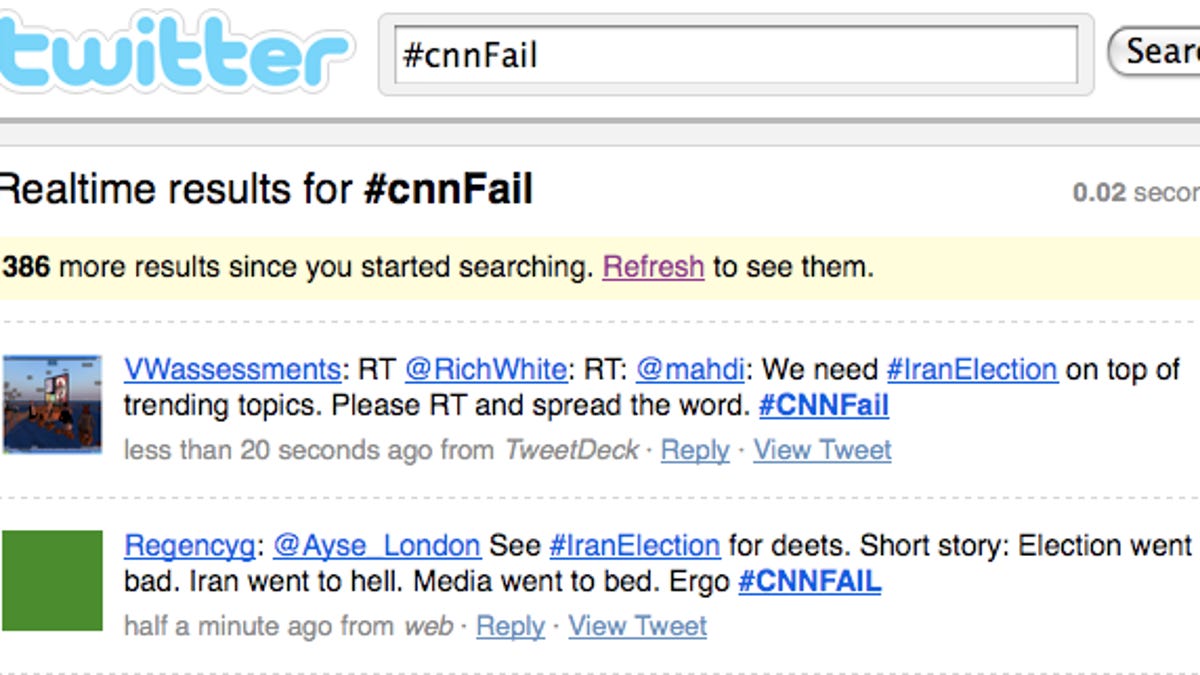Open the VWassessments username link
Image resolution: width=1200 pixels, height=675 pixels.
coord(232,369)
